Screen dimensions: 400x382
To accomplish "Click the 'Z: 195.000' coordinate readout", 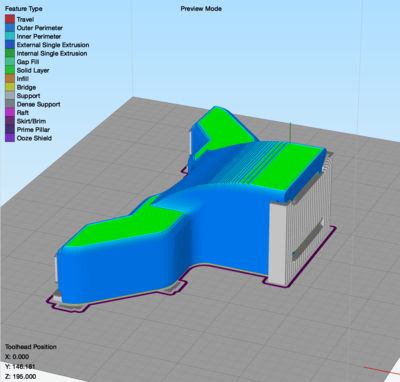I will point(20,377).
